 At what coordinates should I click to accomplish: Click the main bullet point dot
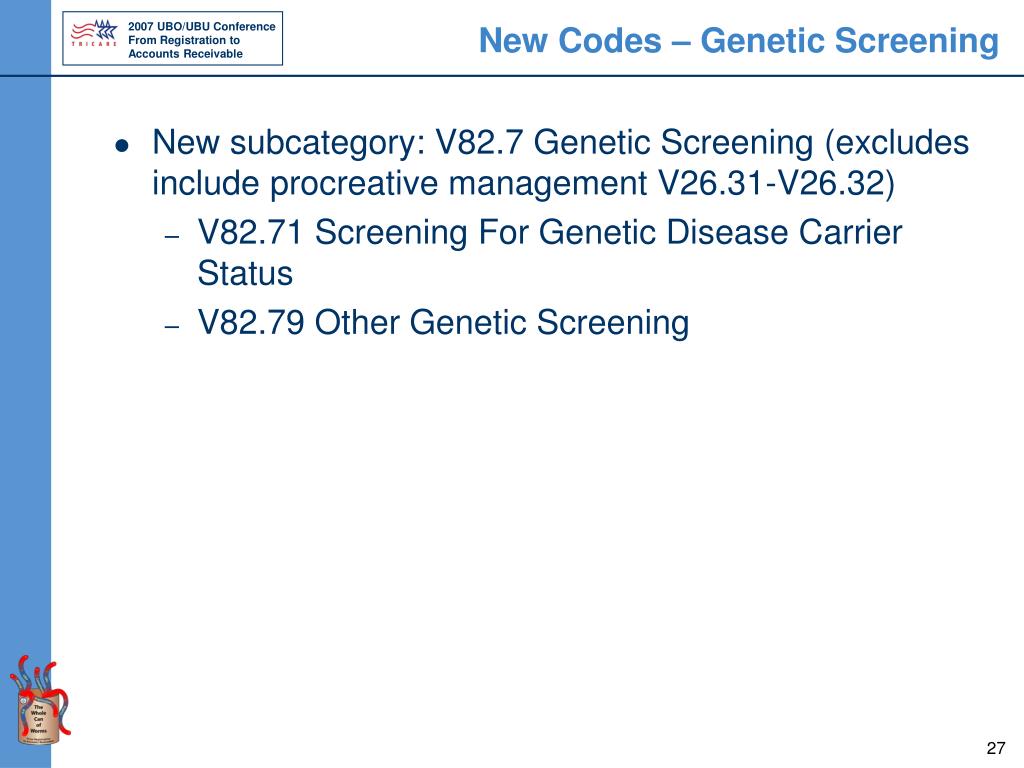click(121, 145)
